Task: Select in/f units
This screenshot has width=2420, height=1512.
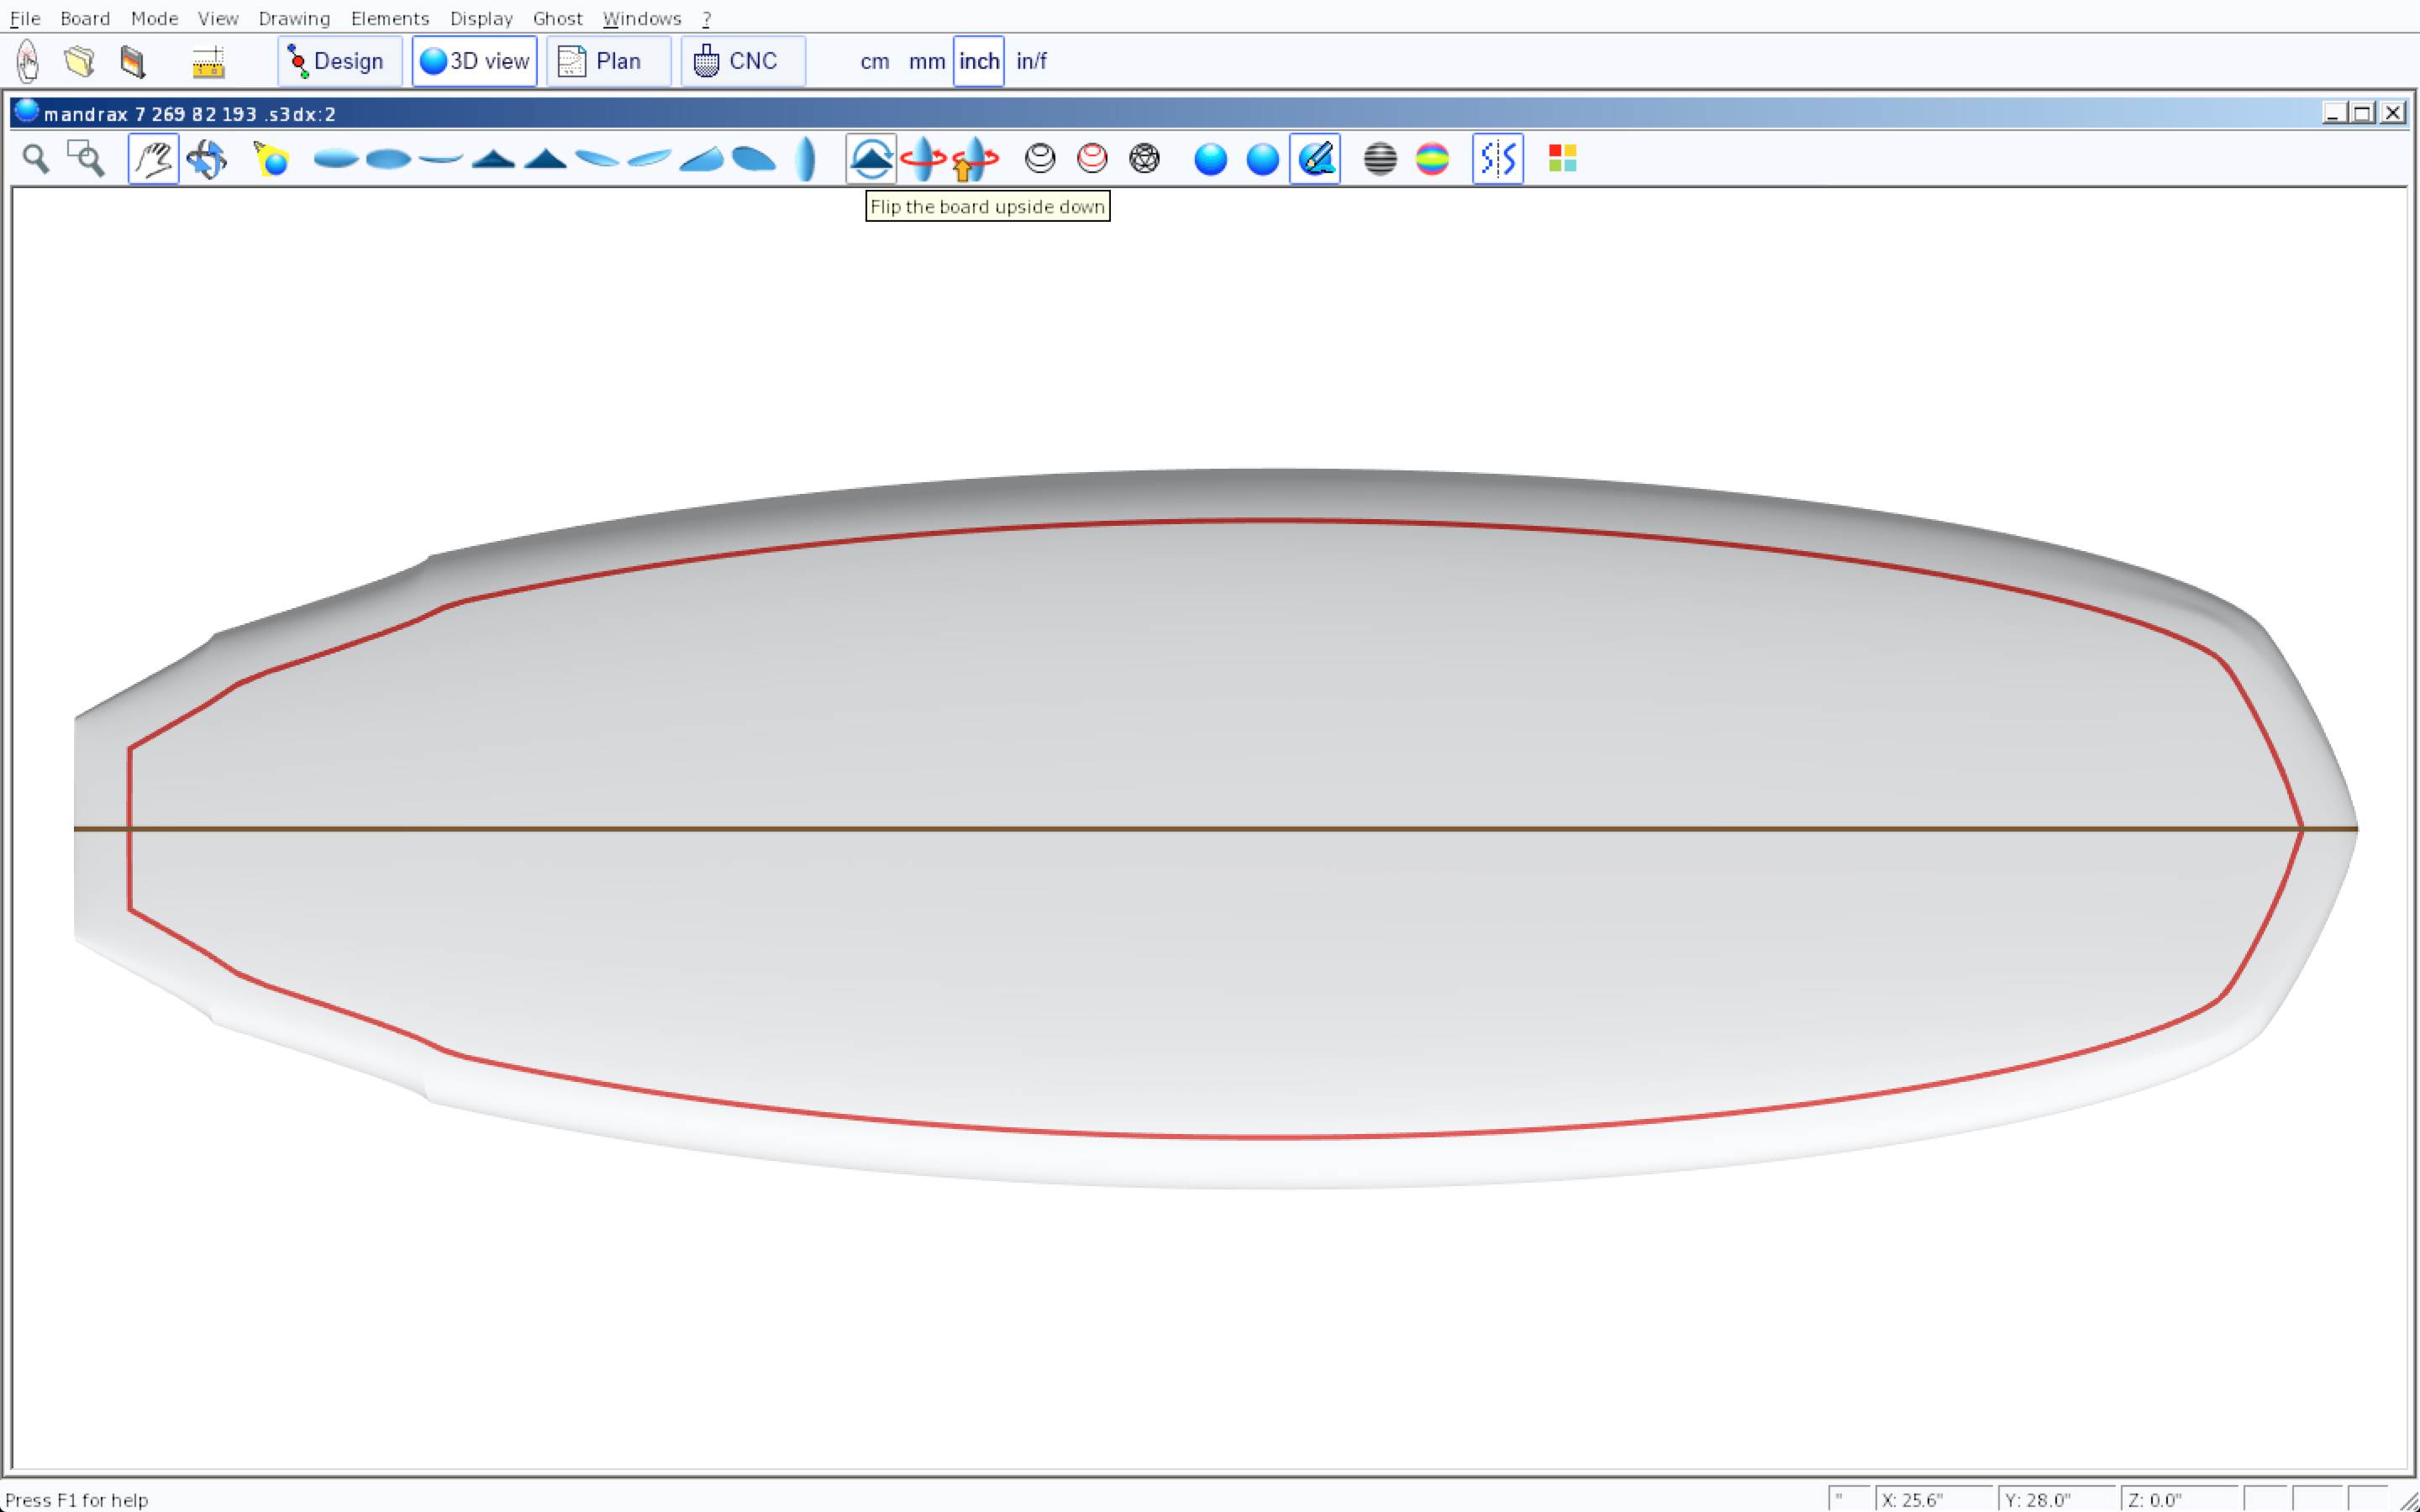Action: point(1031,62)
